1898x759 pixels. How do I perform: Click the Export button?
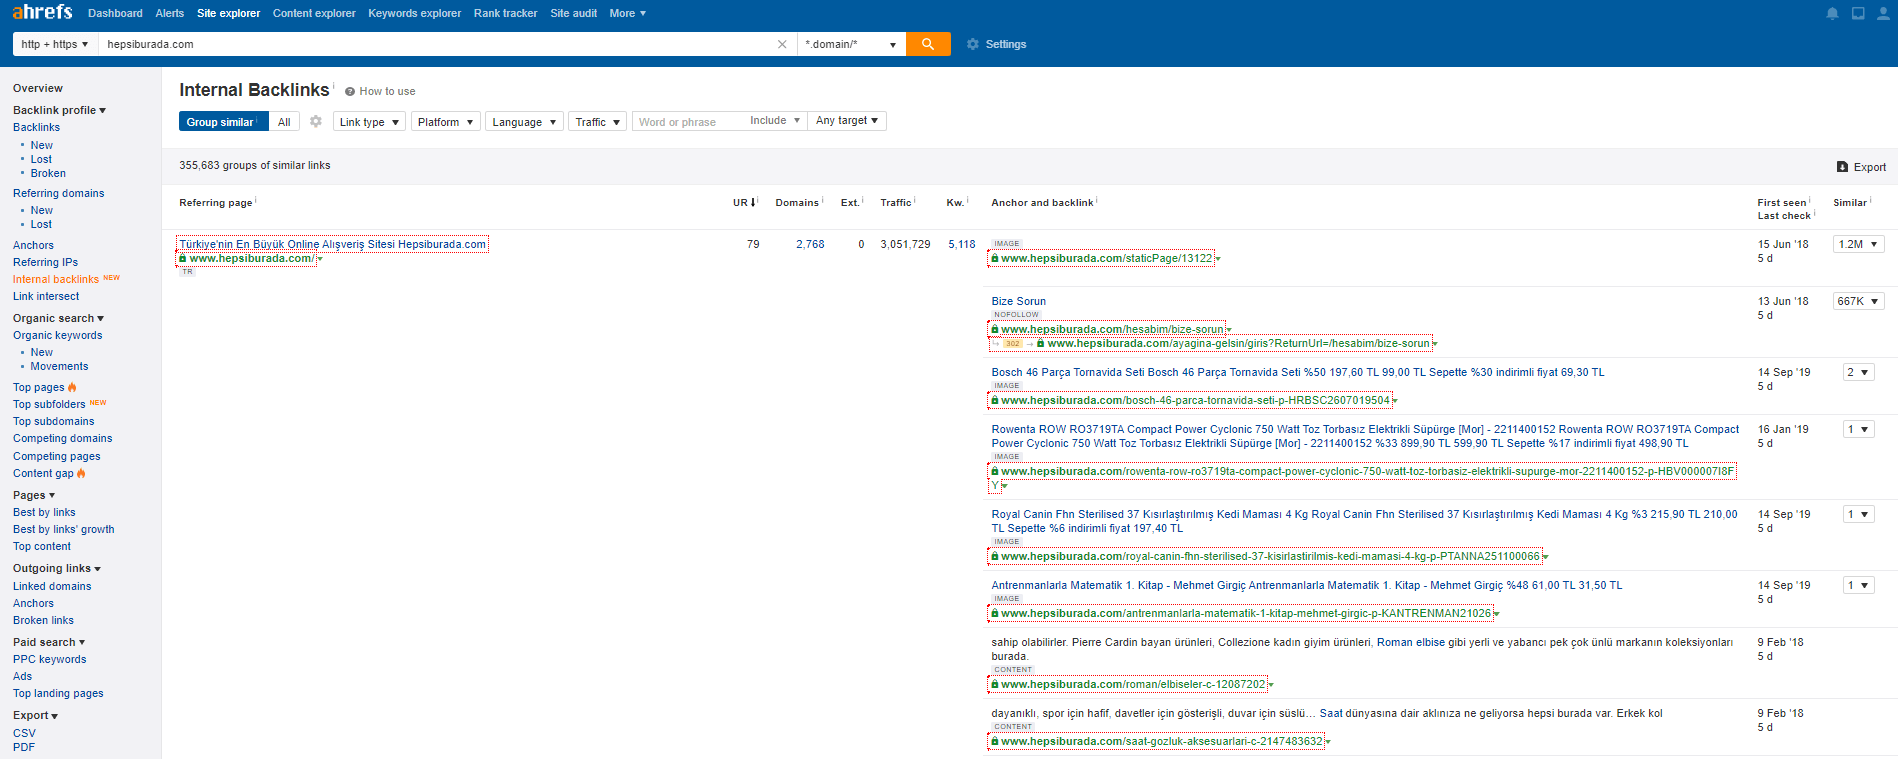pyautogui.click(x=1861, y=167)
